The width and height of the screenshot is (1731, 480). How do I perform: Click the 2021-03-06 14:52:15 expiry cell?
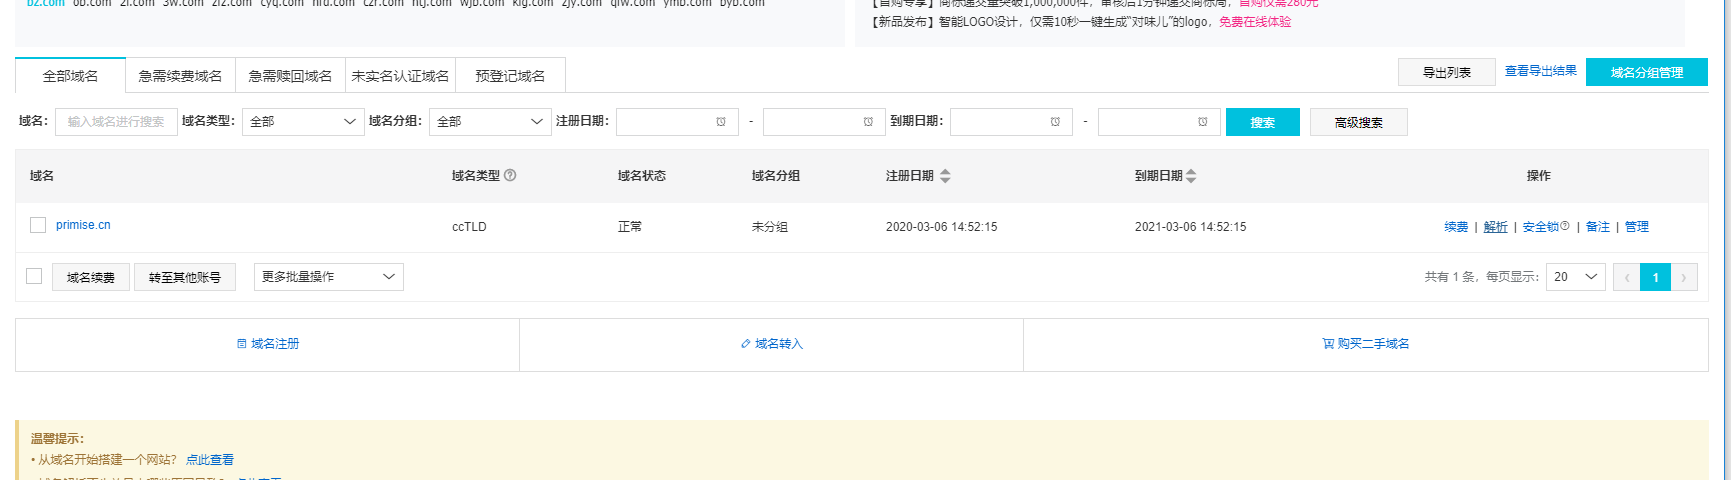tap(1190, 227)
